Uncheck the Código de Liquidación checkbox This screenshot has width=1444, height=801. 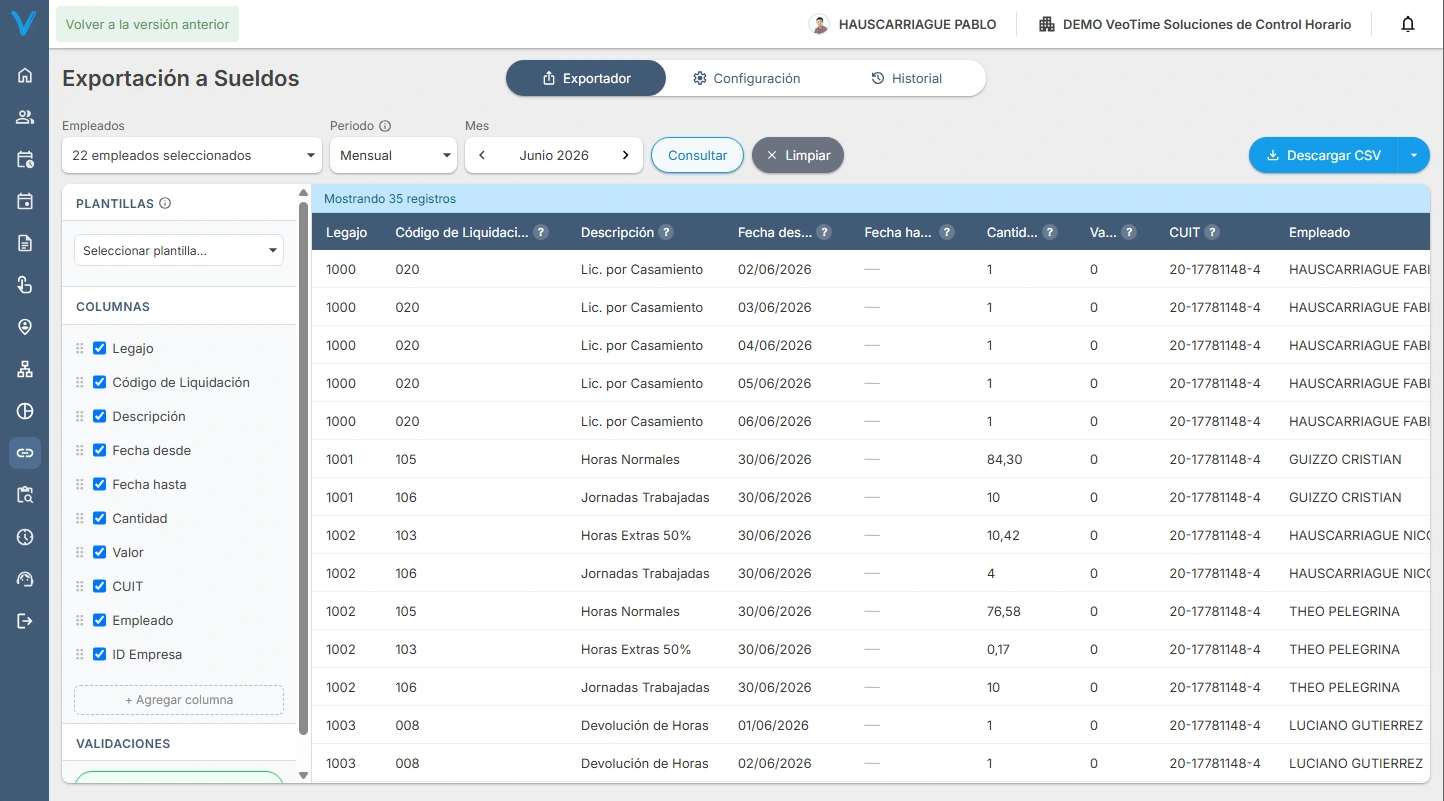pos(99,382)
